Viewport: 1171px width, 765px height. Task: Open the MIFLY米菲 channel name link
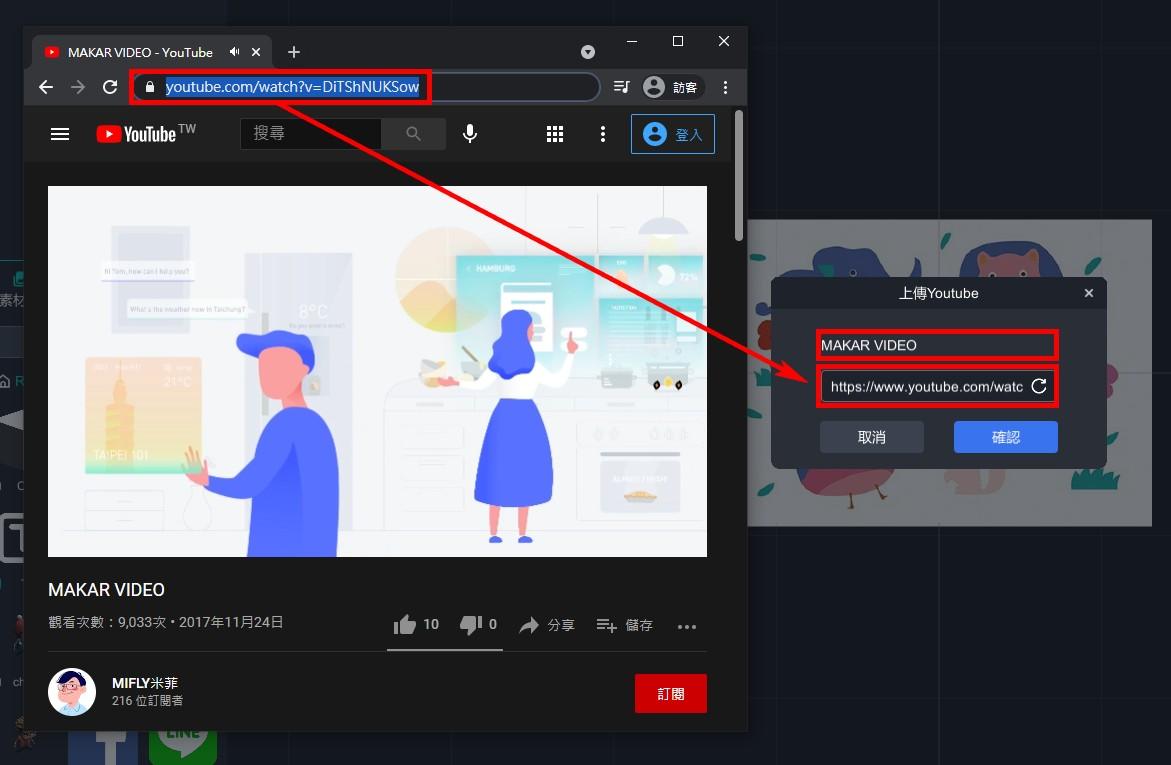145,683
